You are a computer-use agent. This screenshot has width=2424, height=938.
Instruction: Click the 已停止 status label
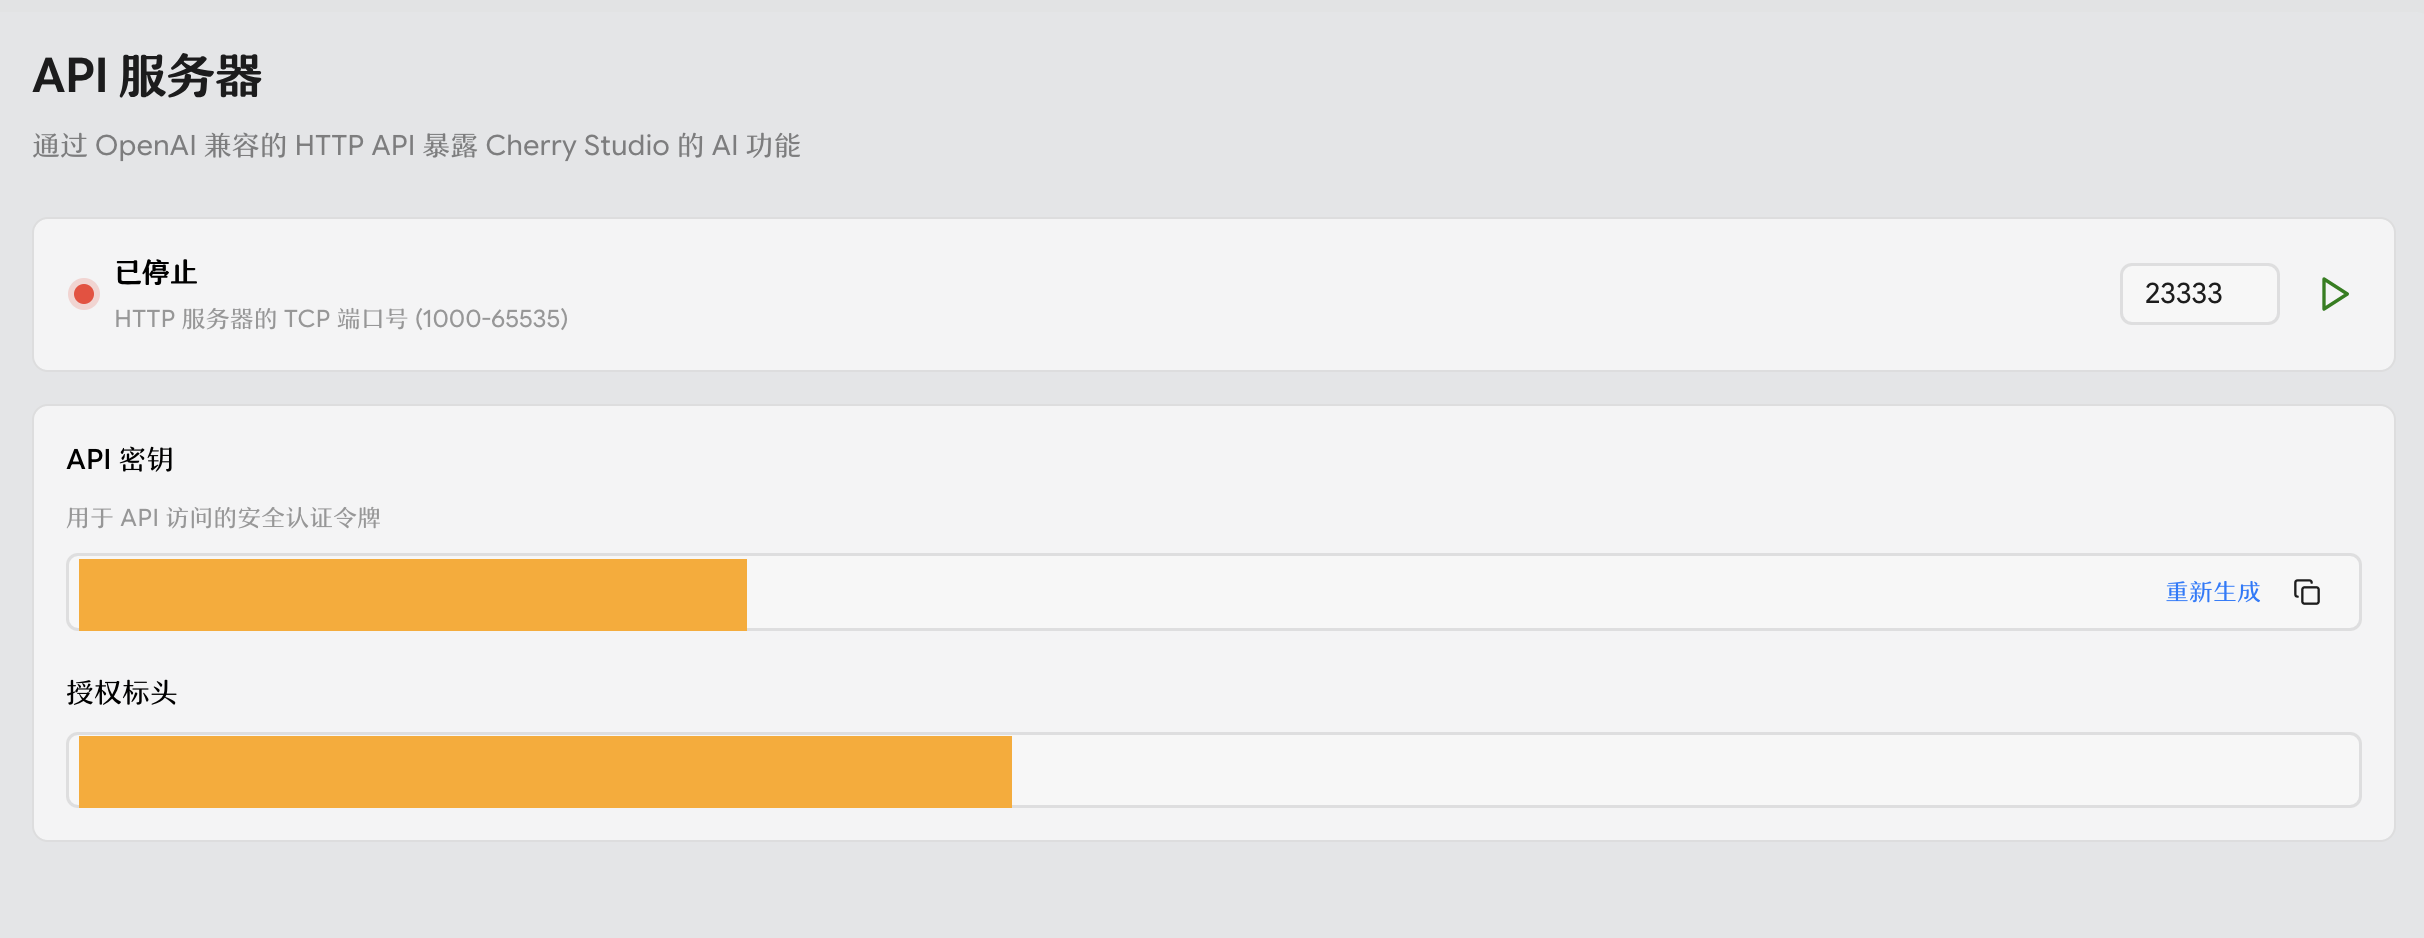tap(156, 272)
